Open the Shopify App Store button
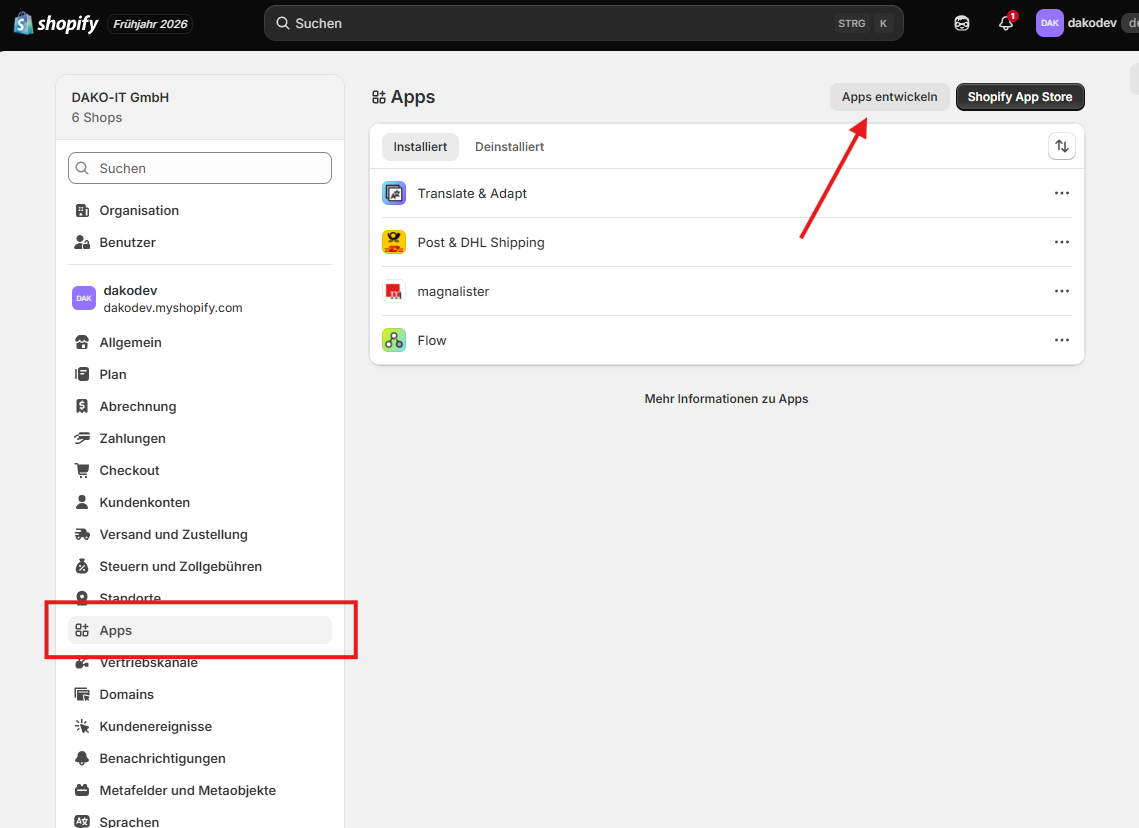The width and height of the screenshot is (1139, 828). tap(1020, 97)
